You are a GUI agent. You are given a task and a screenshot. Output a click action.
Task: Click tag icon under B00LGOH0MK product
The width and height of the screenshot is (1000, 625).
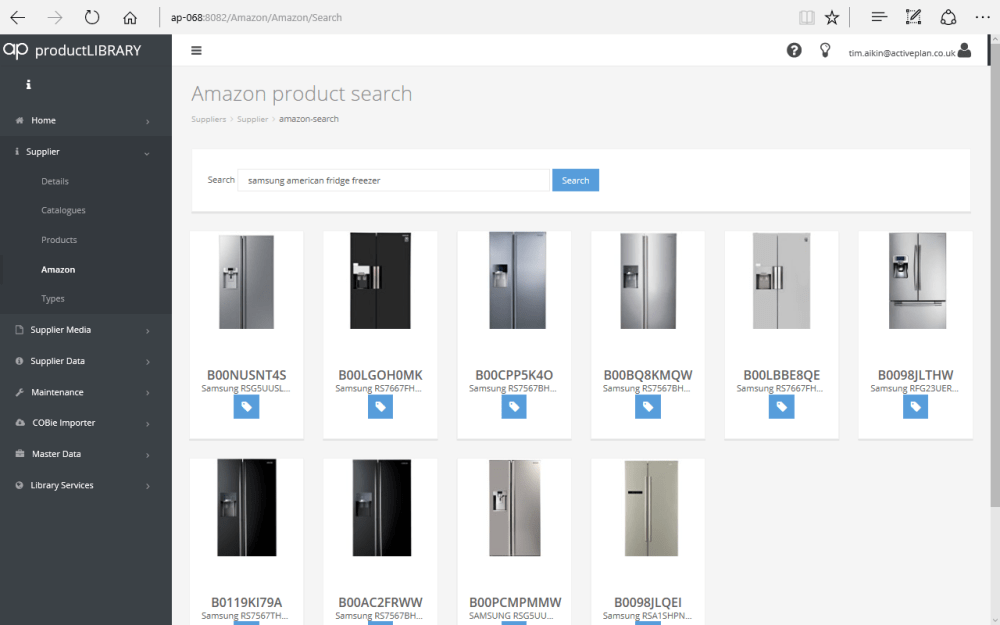tap(380, 407)
